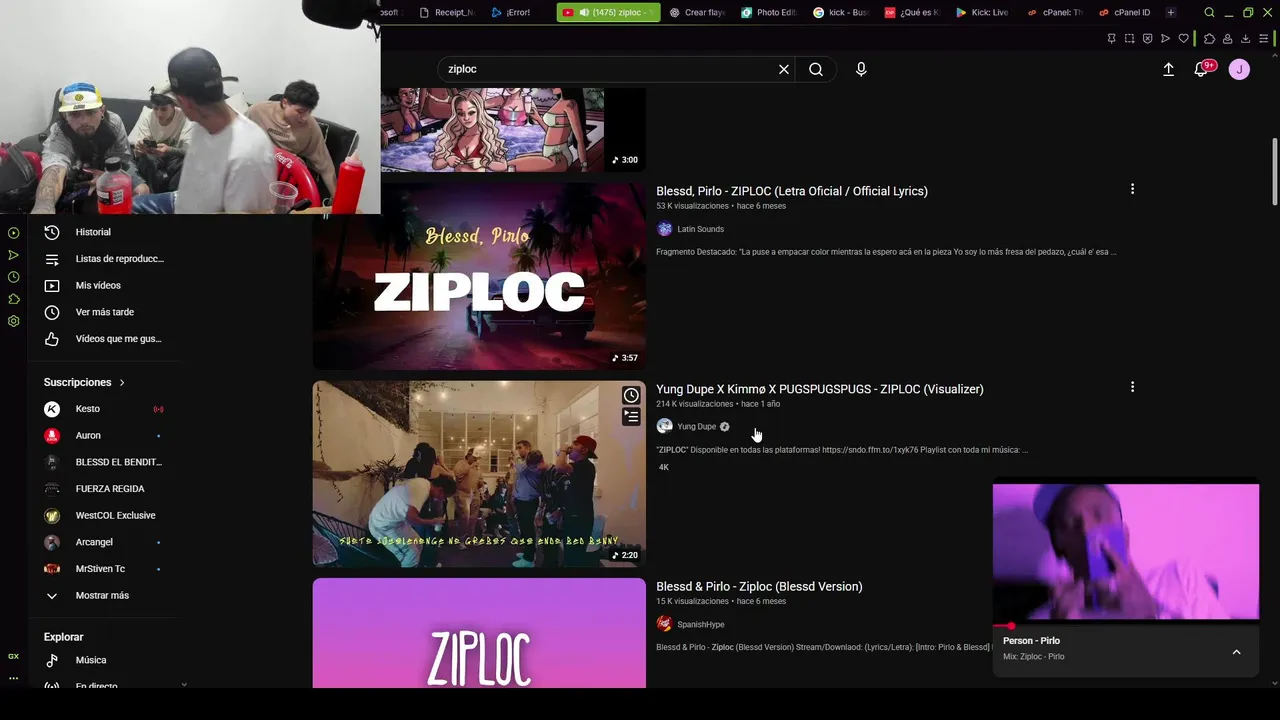Open Latin Sounds channel avatar
Screen dimensions: 1280x720
point(664,229)
